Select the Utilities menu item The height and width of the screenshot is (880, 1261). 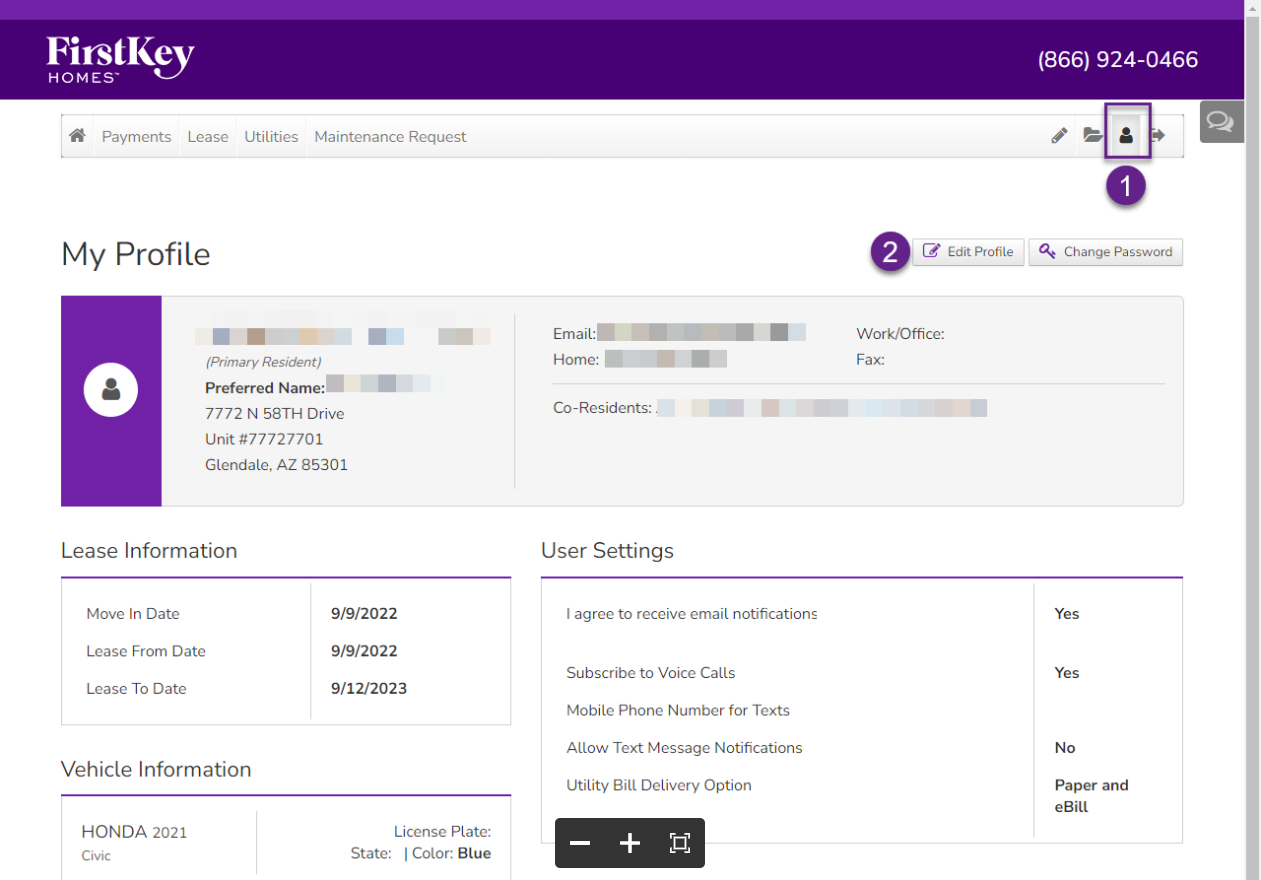click(271, 137)
